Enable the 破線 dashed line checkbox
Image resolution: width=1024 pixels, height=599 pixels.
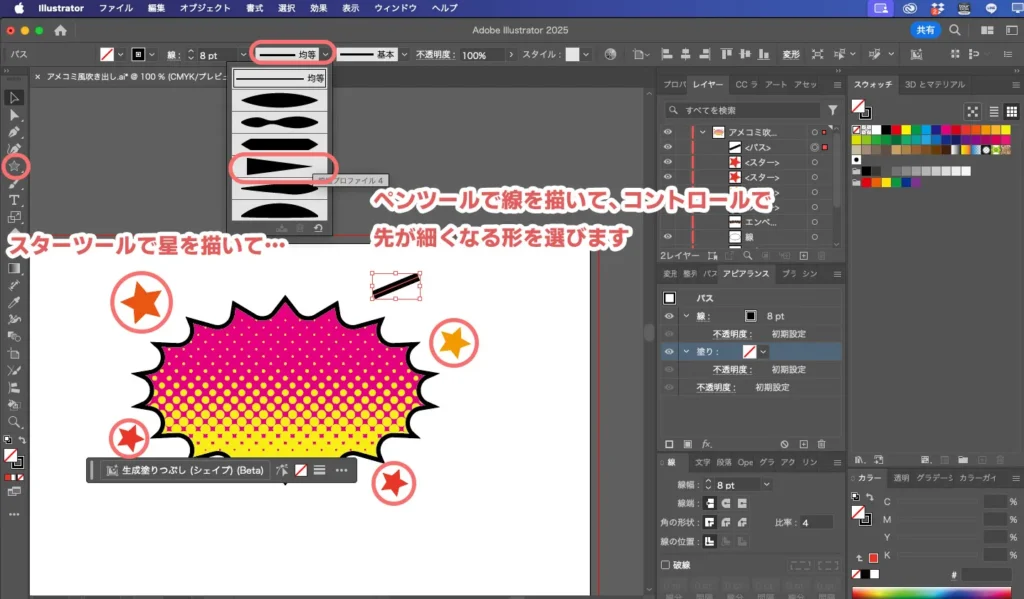pos(667,565)
